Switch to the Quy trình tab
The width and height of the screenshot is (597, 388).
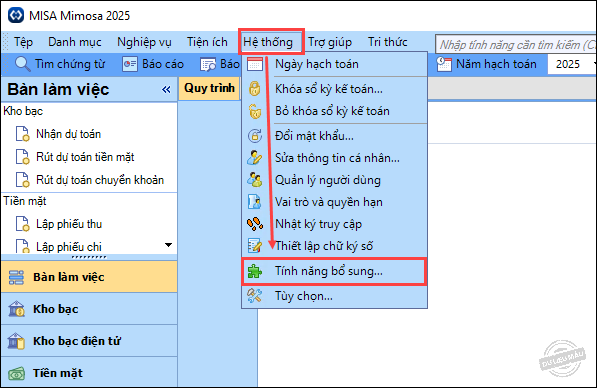tap(209, 88)
